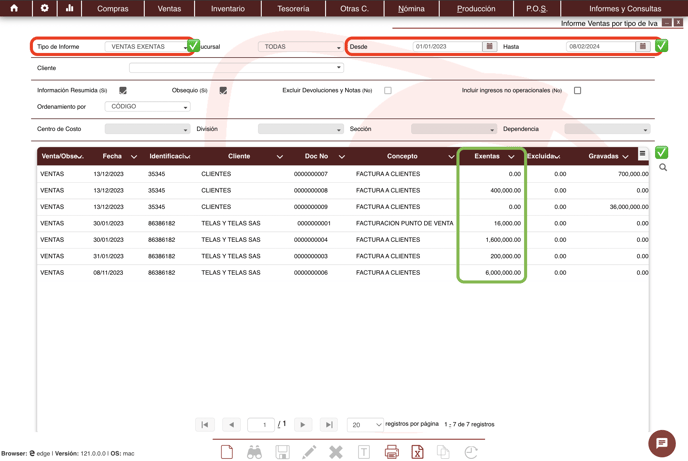The height and width of the screenshot is (461, 688).
Task: Click Exentas value 6,000,000.00
Action: point(503,273)
